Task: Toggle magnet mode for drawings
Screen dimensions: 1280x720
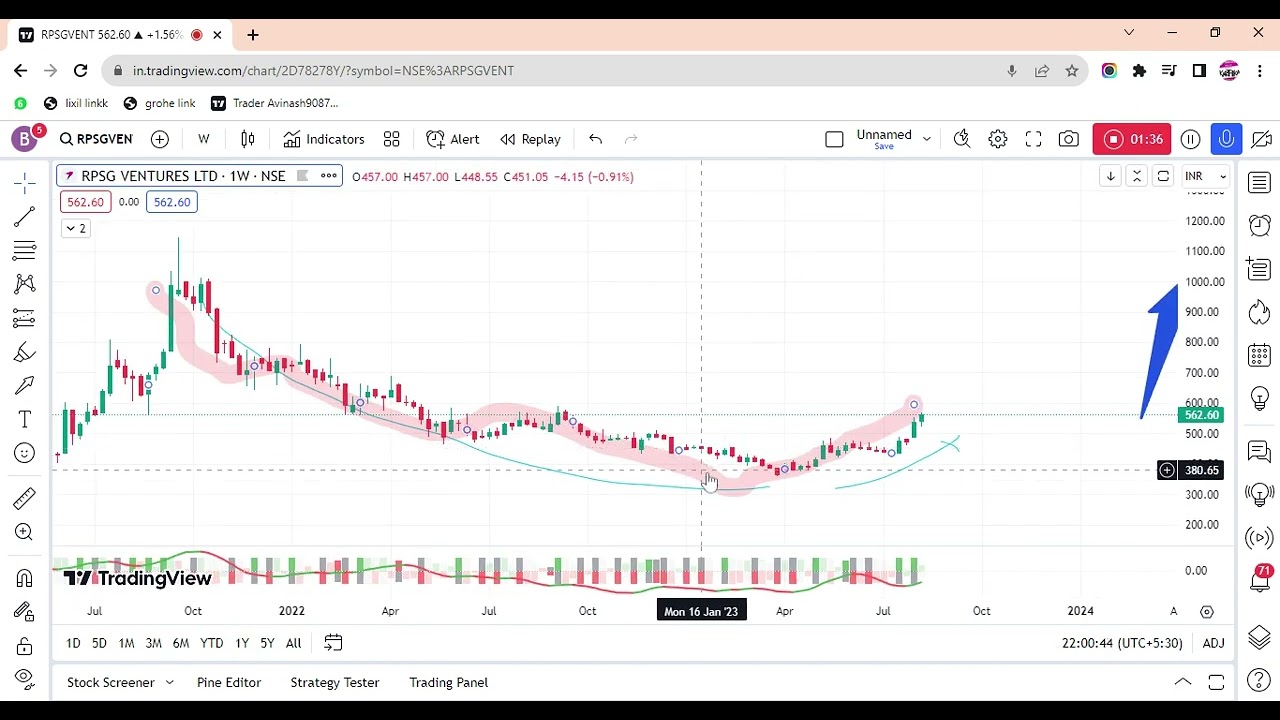Action: tap(25, 578)
